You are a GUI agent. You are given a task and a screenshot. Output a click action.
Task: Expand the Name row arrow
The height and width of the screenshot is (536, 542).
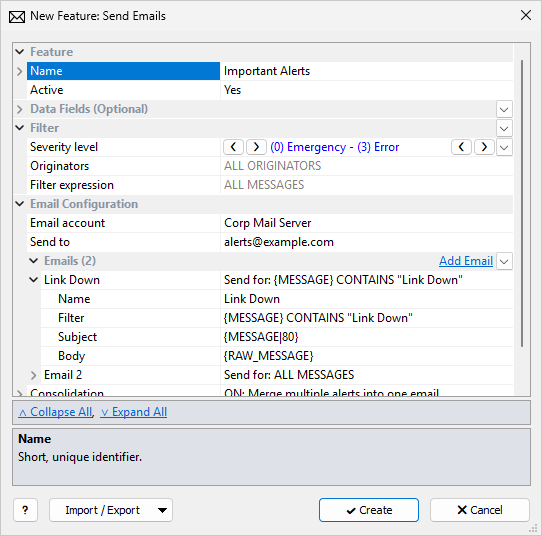(x=20, y=71)
